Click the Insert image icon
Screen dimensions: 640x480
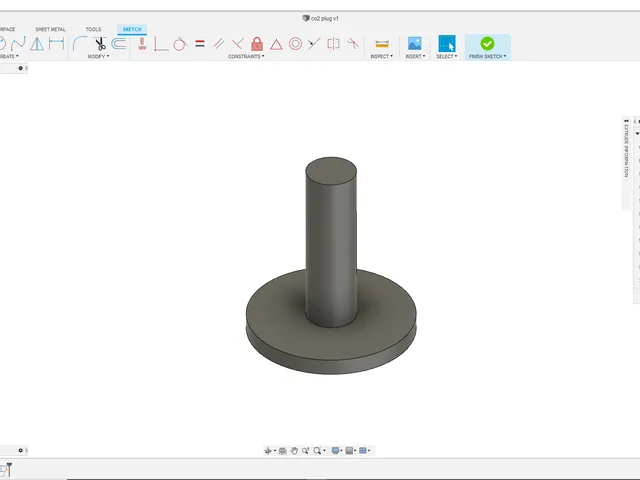point(415,44)
